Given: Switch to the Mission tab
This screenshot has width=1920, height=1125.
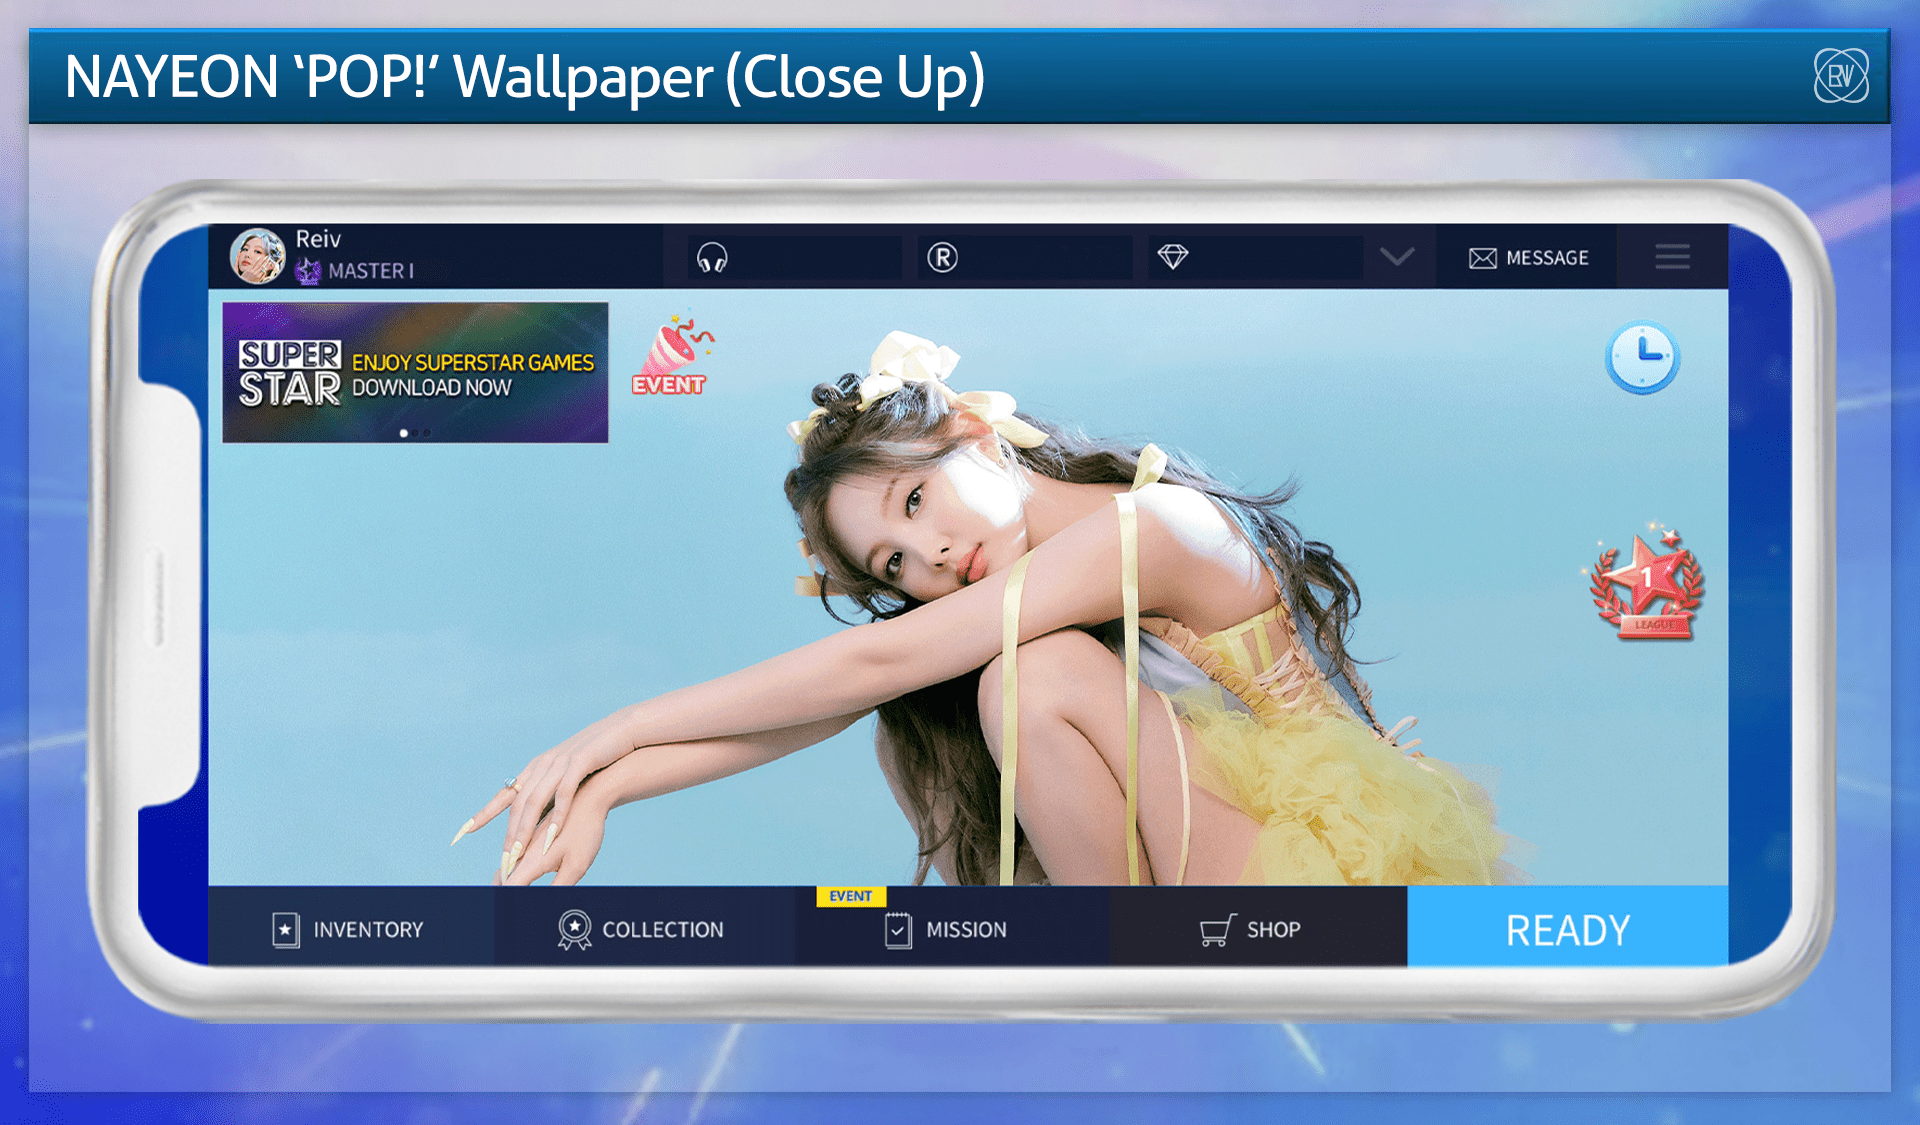Looking at the screenshot, I should click(x=948, y=928).
